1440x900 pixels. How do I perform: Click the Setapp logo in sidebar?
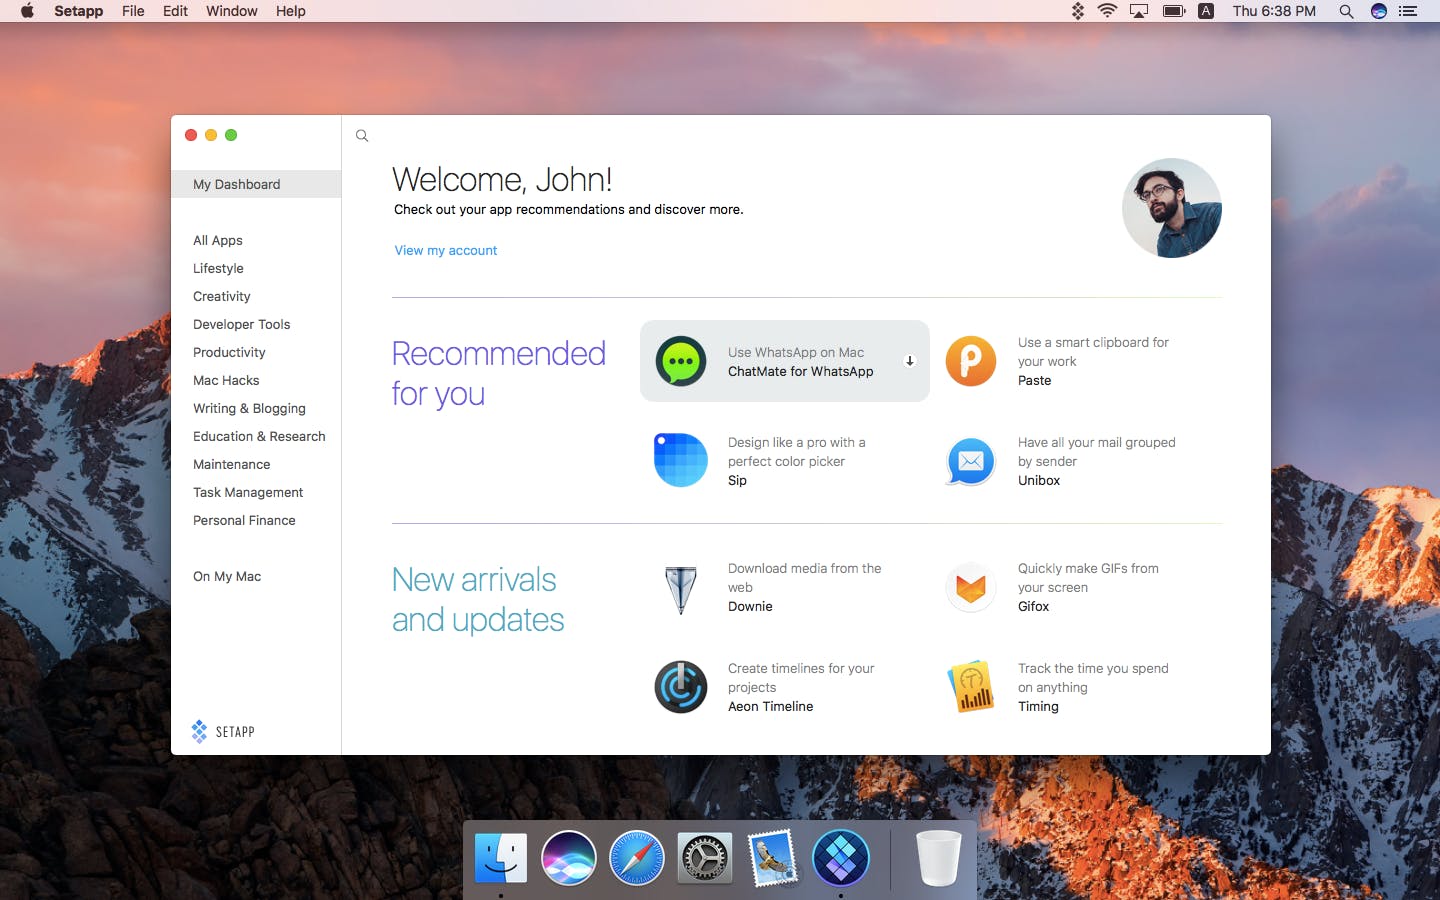(223, 731)
